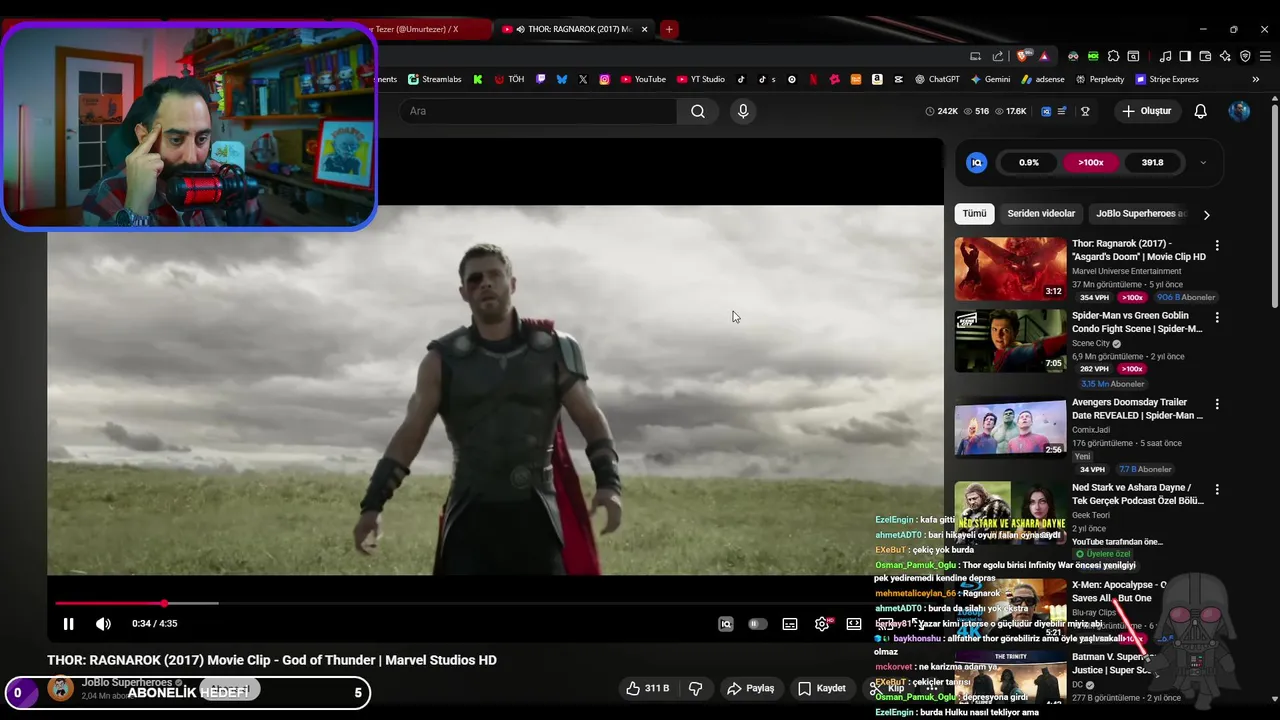
Task: Open the Oluştur create menu
Action: pyautogui.click(x=1146, y=111)
